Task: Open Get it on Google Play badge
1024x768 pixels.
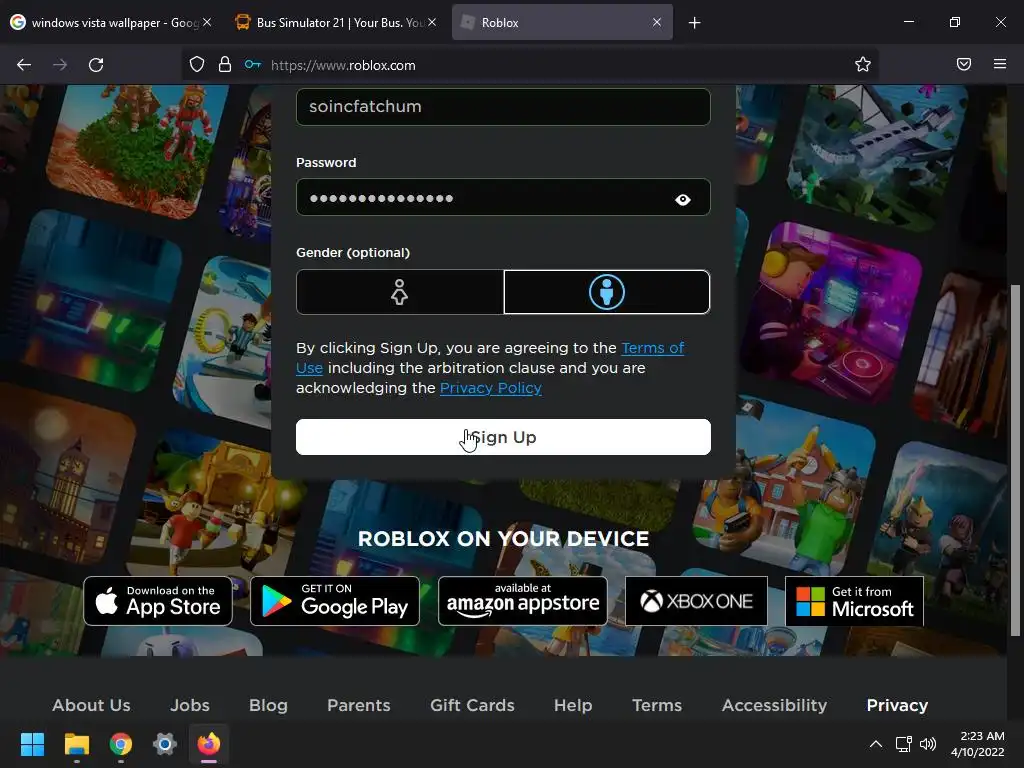Action: point(335,601)
